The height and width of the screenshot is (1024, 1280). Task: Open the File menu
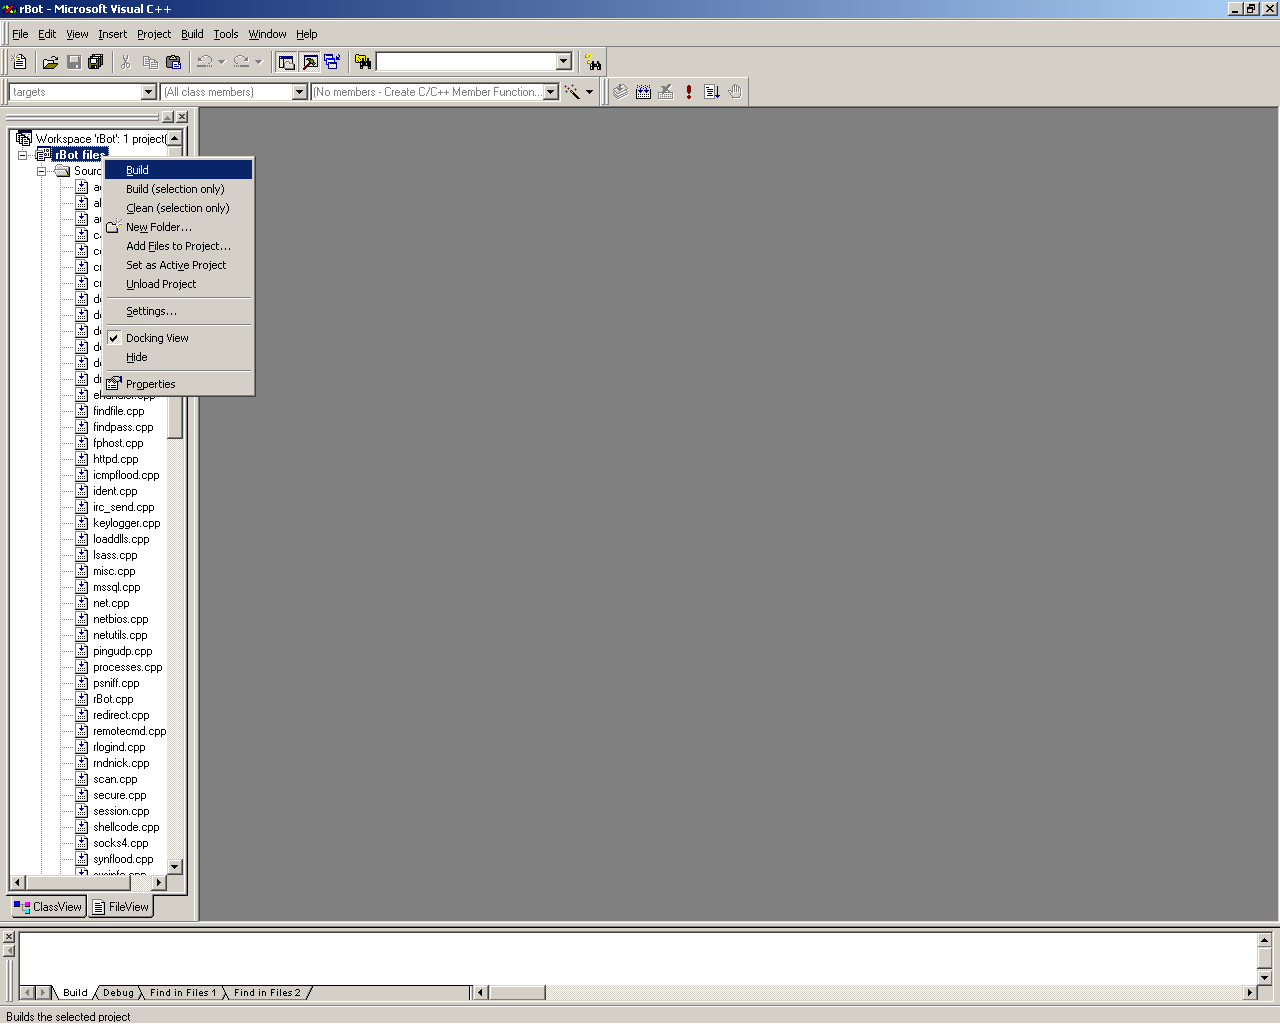click(x=20, y=34)
